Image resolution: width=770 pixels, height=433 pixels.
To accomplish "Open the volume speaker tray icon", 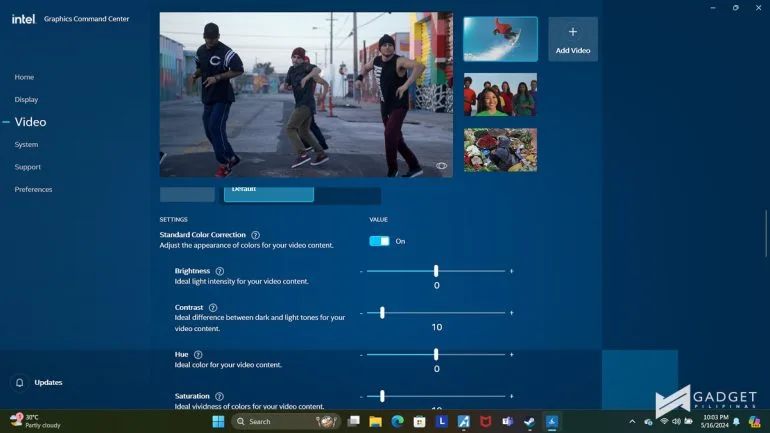I will pos(677,422).
